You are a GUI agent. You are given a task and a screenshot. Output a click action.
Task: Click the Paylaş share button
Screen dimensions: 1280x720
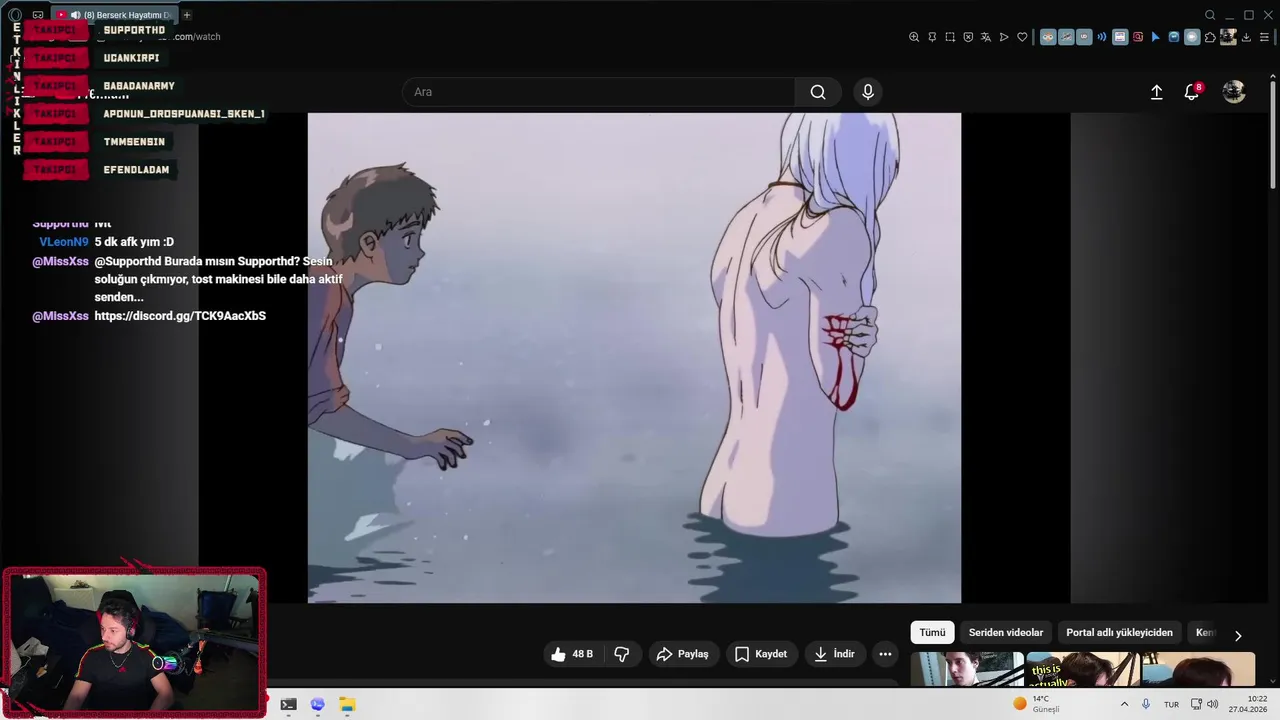[682, 654]
